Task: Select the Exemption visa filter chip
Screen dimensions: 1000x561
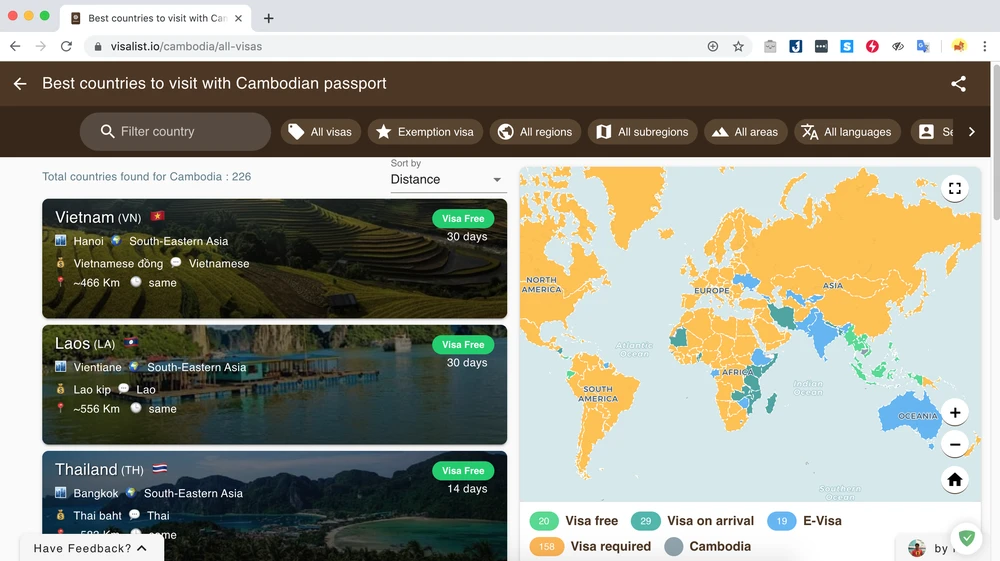Action: pos(425,132)
